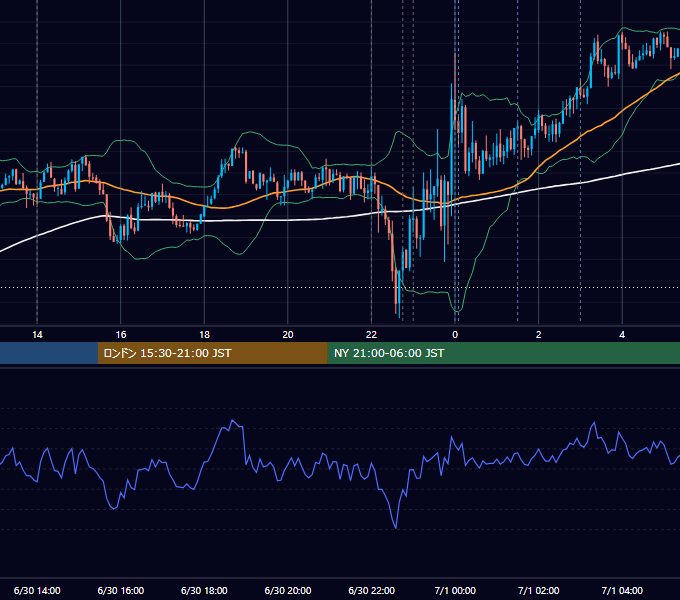Click the 6/30 14:00 time label

(x=37, y=590)
